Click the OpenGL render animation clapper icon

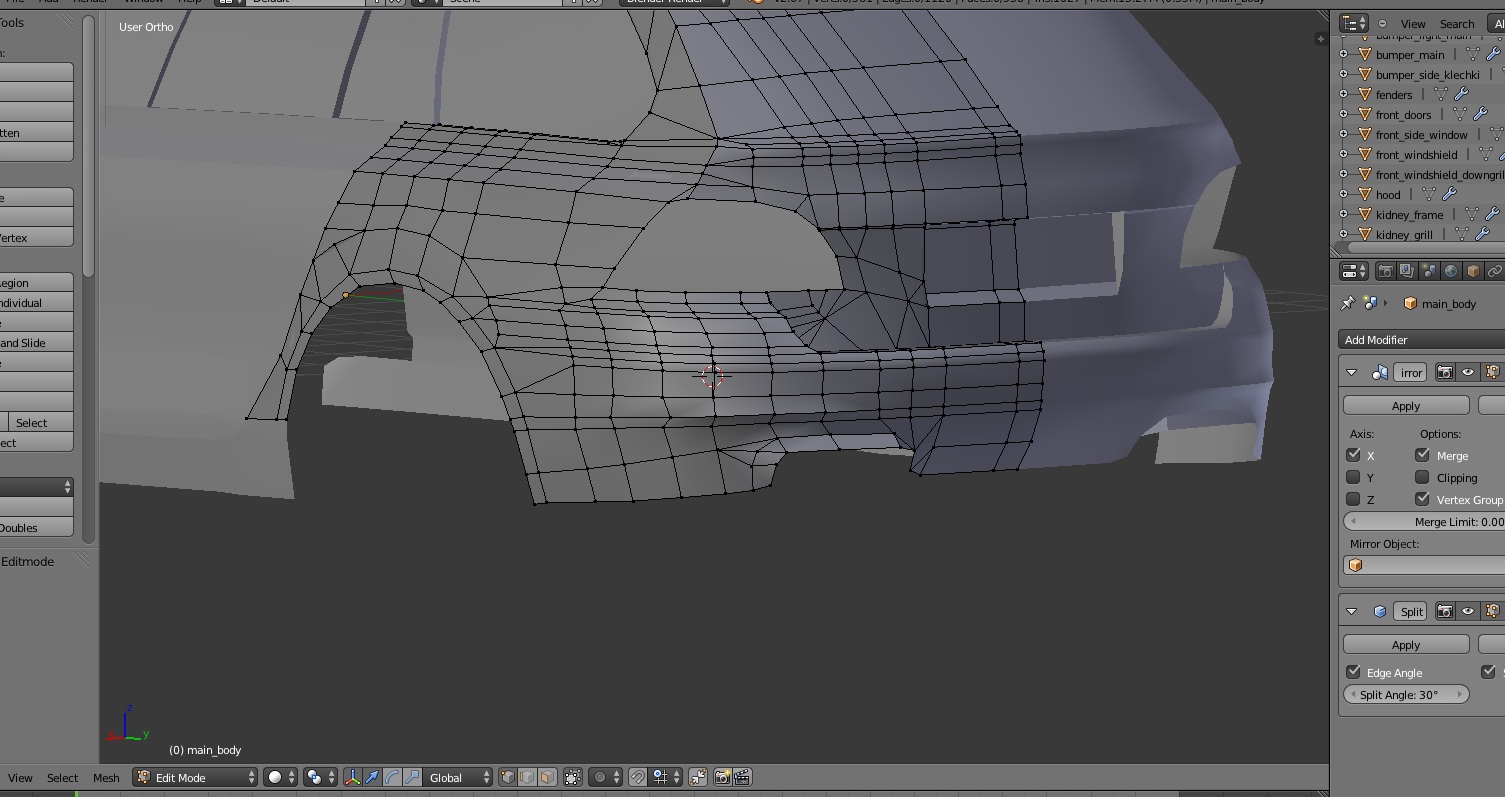(743, 777)
